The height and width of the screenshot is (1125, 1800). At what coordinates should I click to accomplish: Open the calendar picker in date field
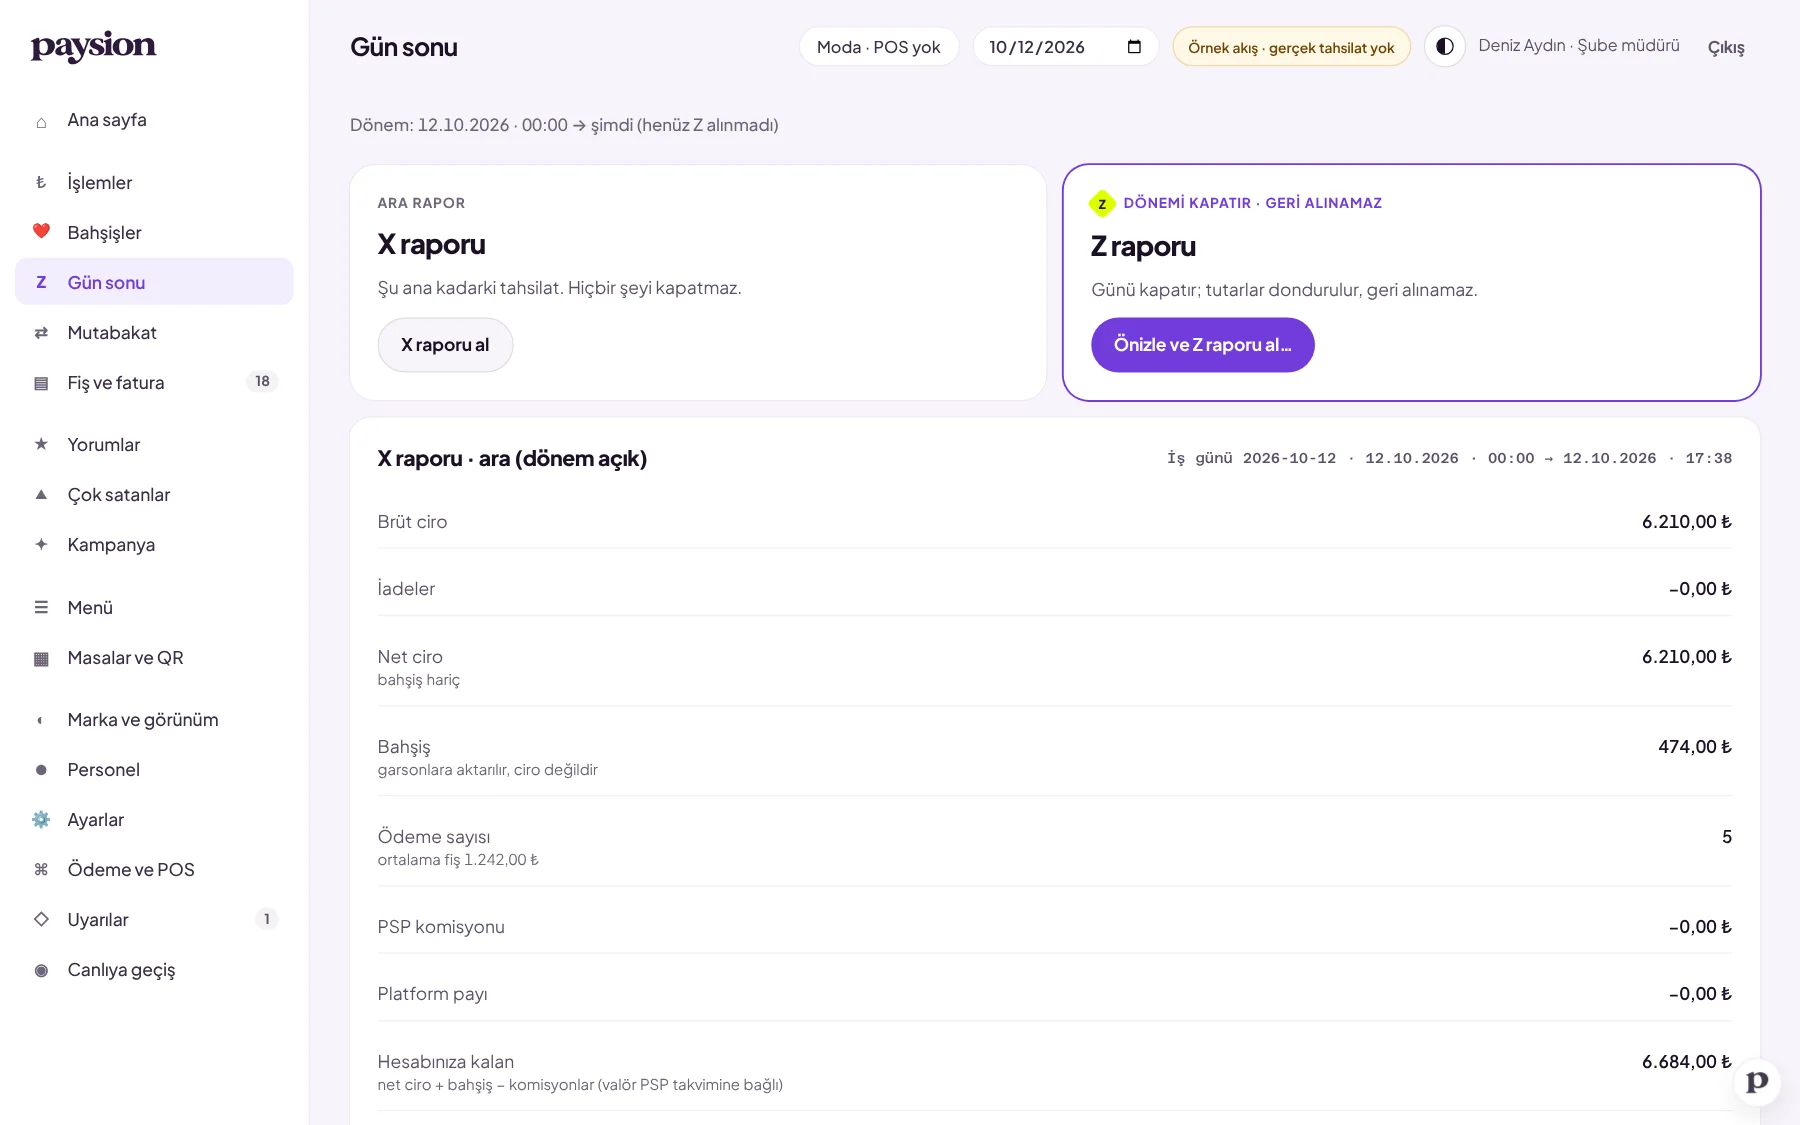click(x=1134, y=47)
